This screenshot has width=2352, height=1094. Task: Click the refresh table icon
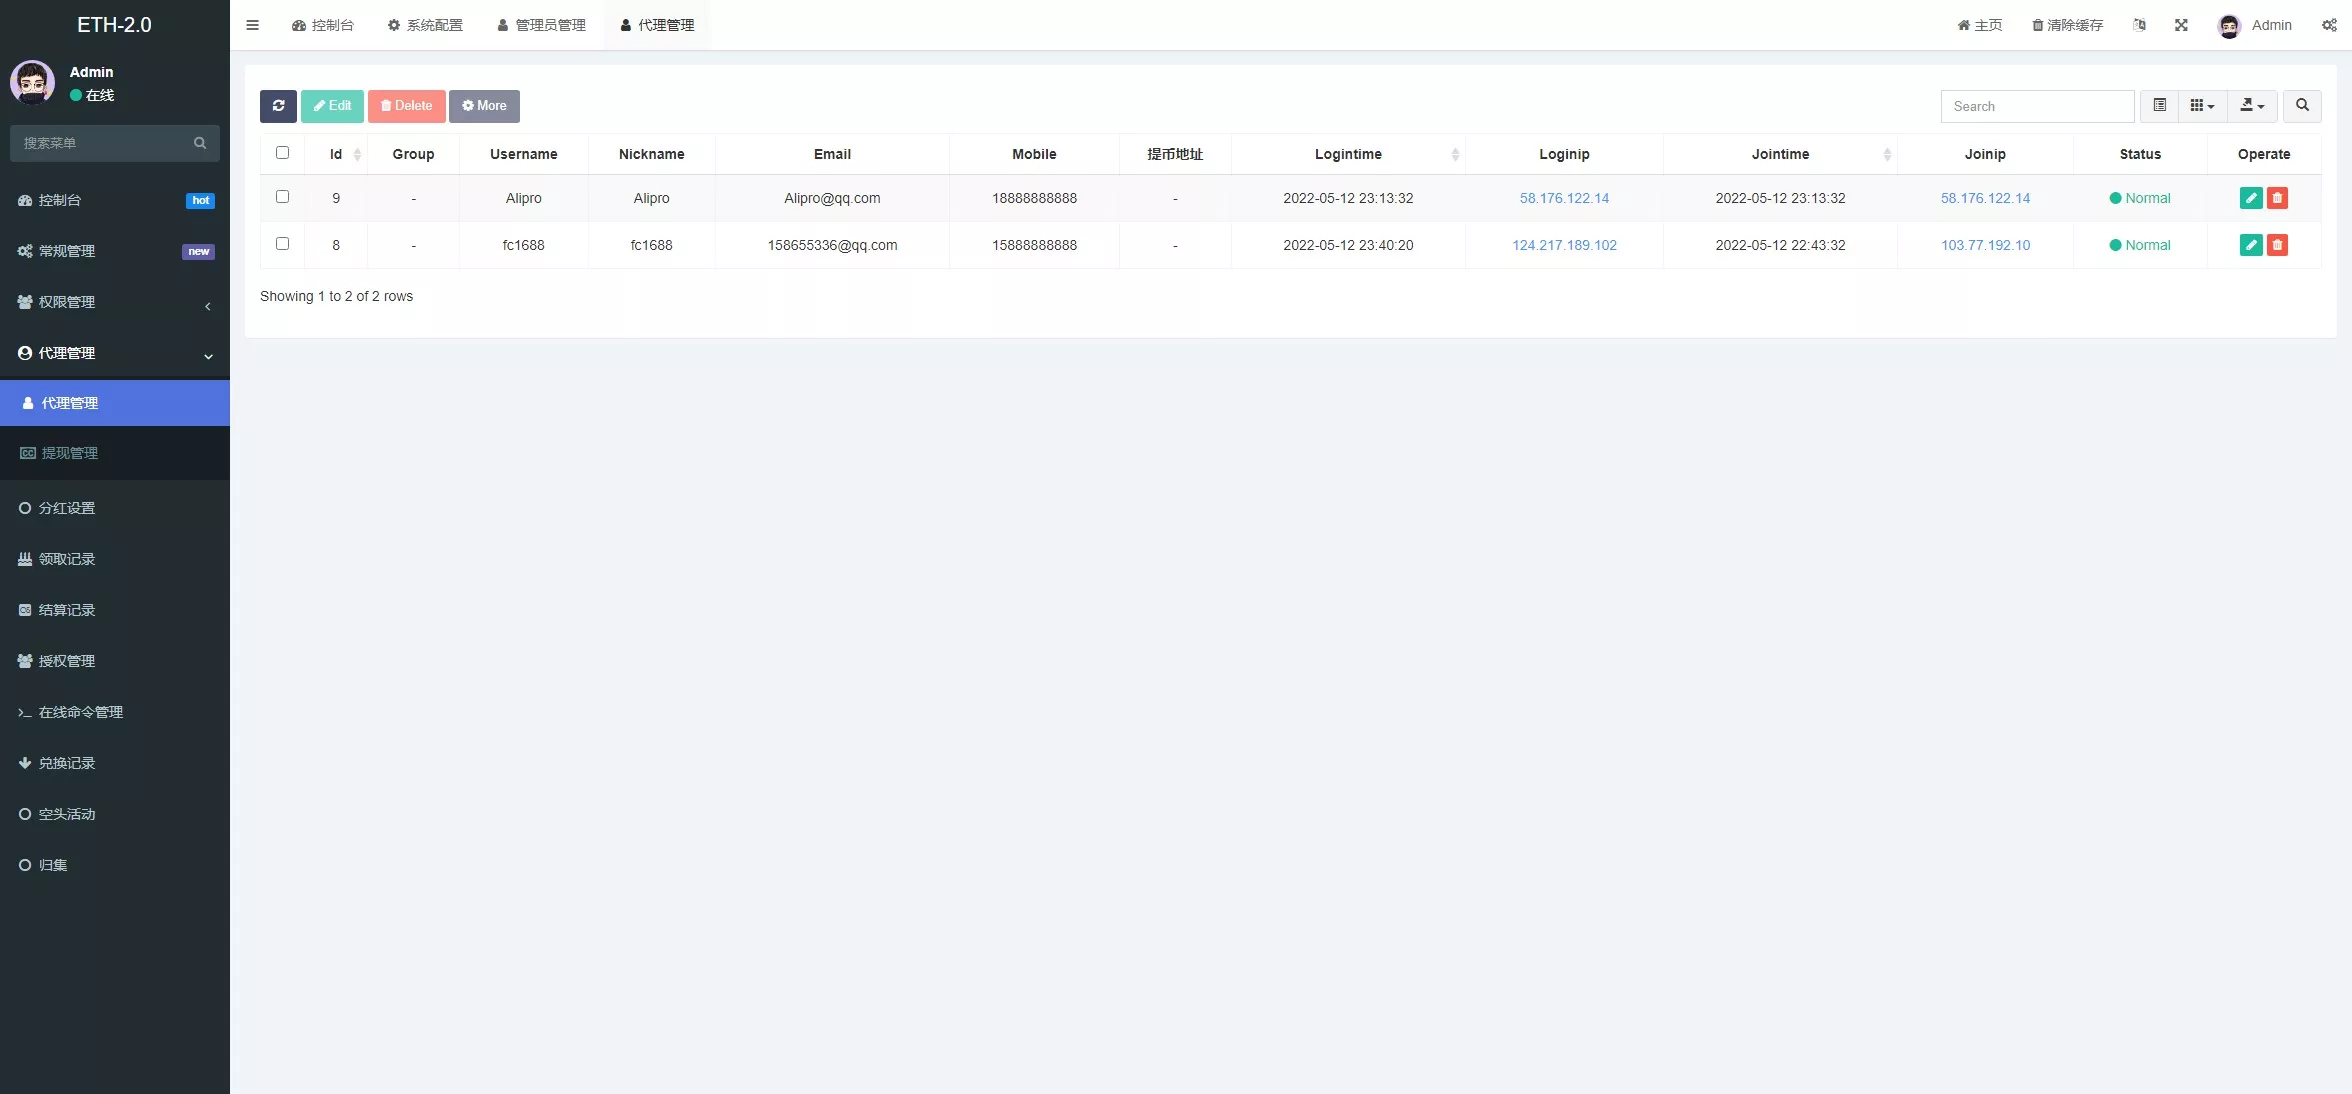coord(278,106)
